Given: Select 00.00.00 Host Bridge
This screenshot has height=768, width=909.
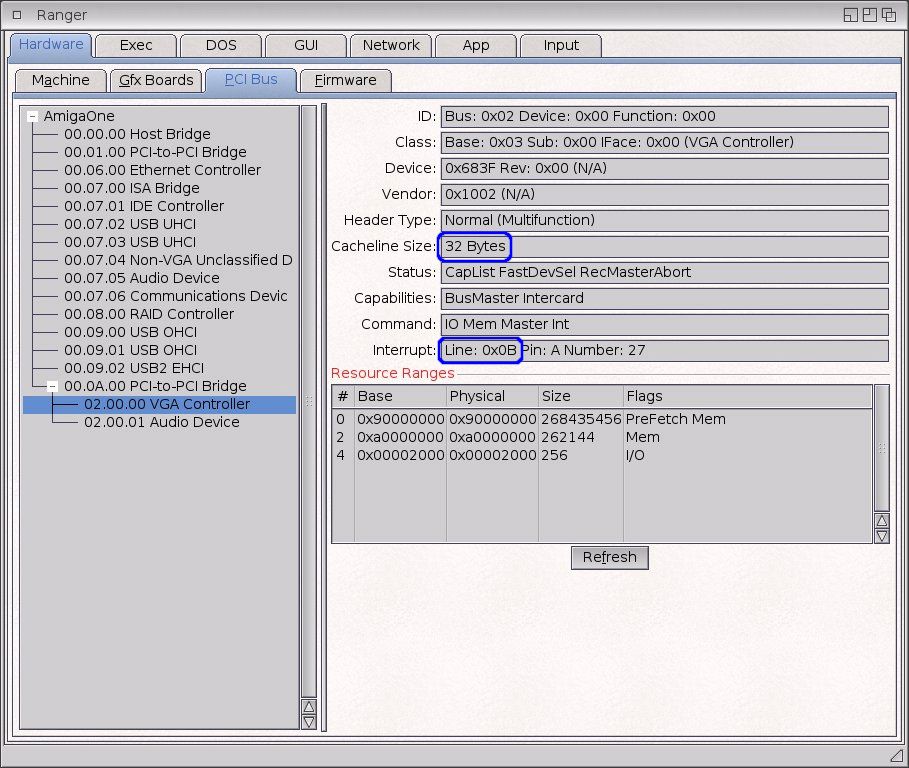Looking at the screenshot, I should point(137,134).
